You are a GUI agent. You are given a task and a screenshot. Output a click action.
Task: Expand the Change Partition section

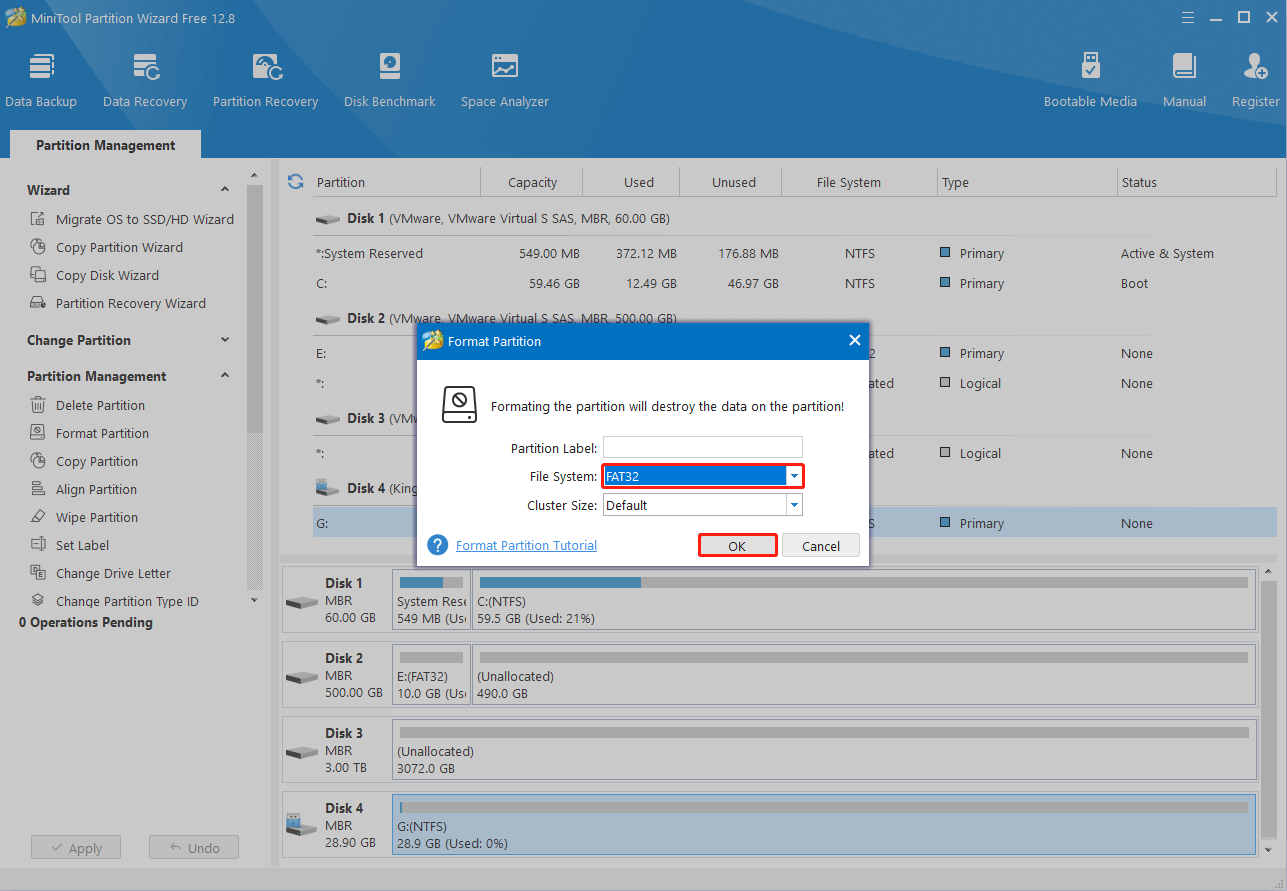click(x=225, y=340)
